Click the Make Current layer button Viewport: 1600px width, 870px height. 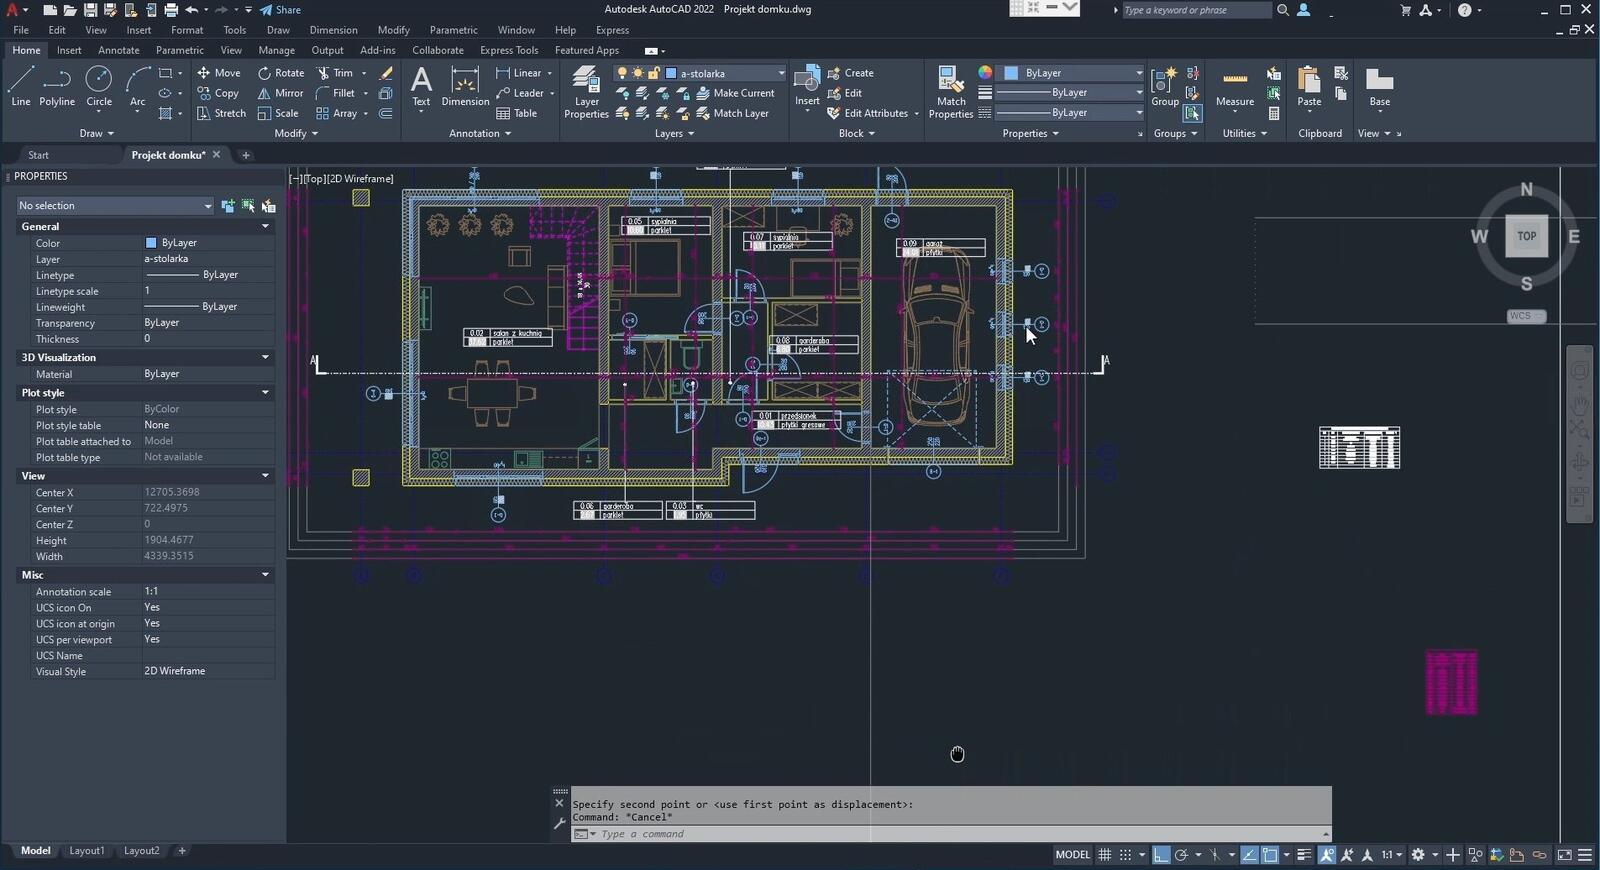[x=734, y=93]
